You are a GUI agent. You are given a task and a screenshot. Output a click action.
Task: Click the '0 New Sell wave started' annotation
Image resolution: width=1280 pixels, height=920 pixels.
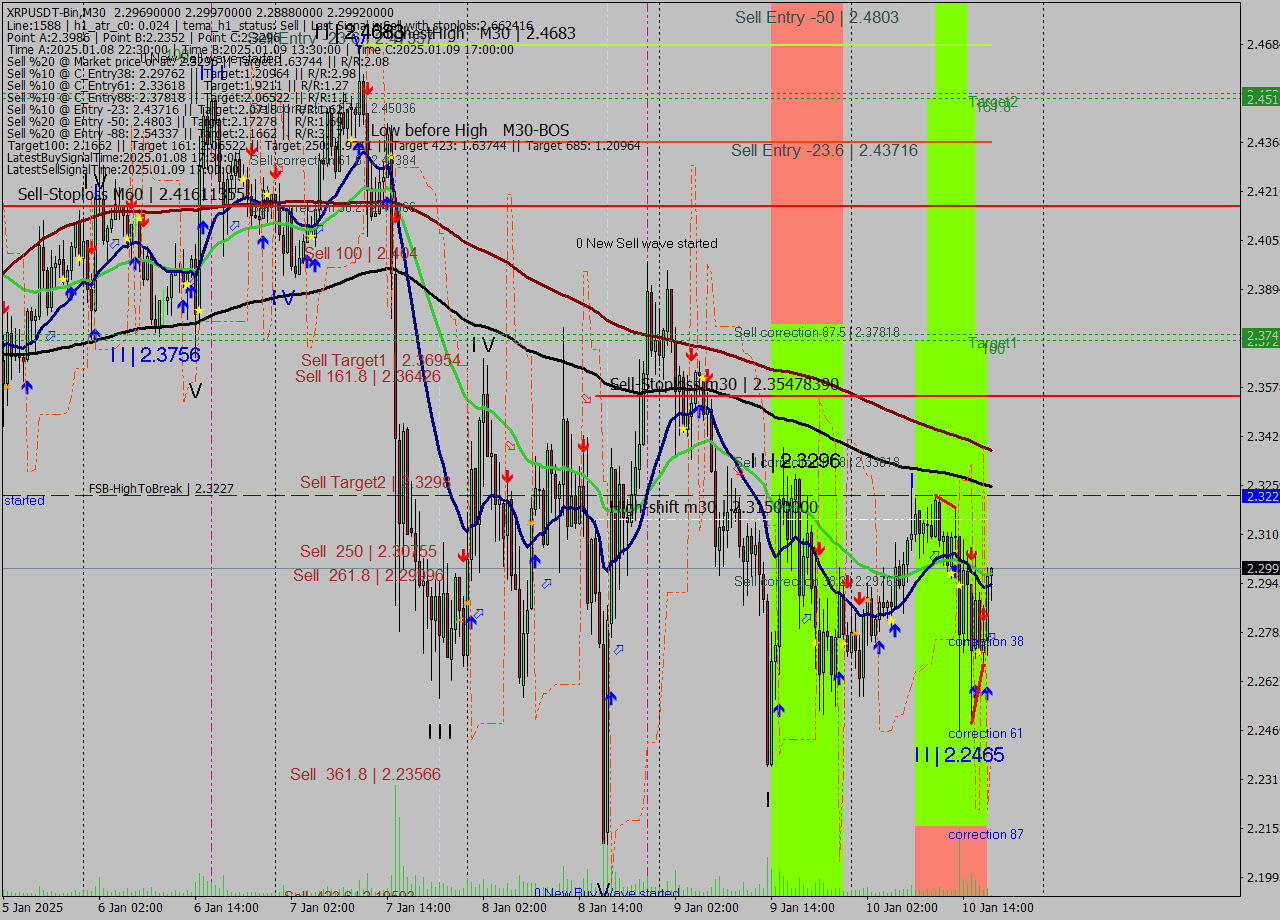pyautogui.click(x=646, y=243)
